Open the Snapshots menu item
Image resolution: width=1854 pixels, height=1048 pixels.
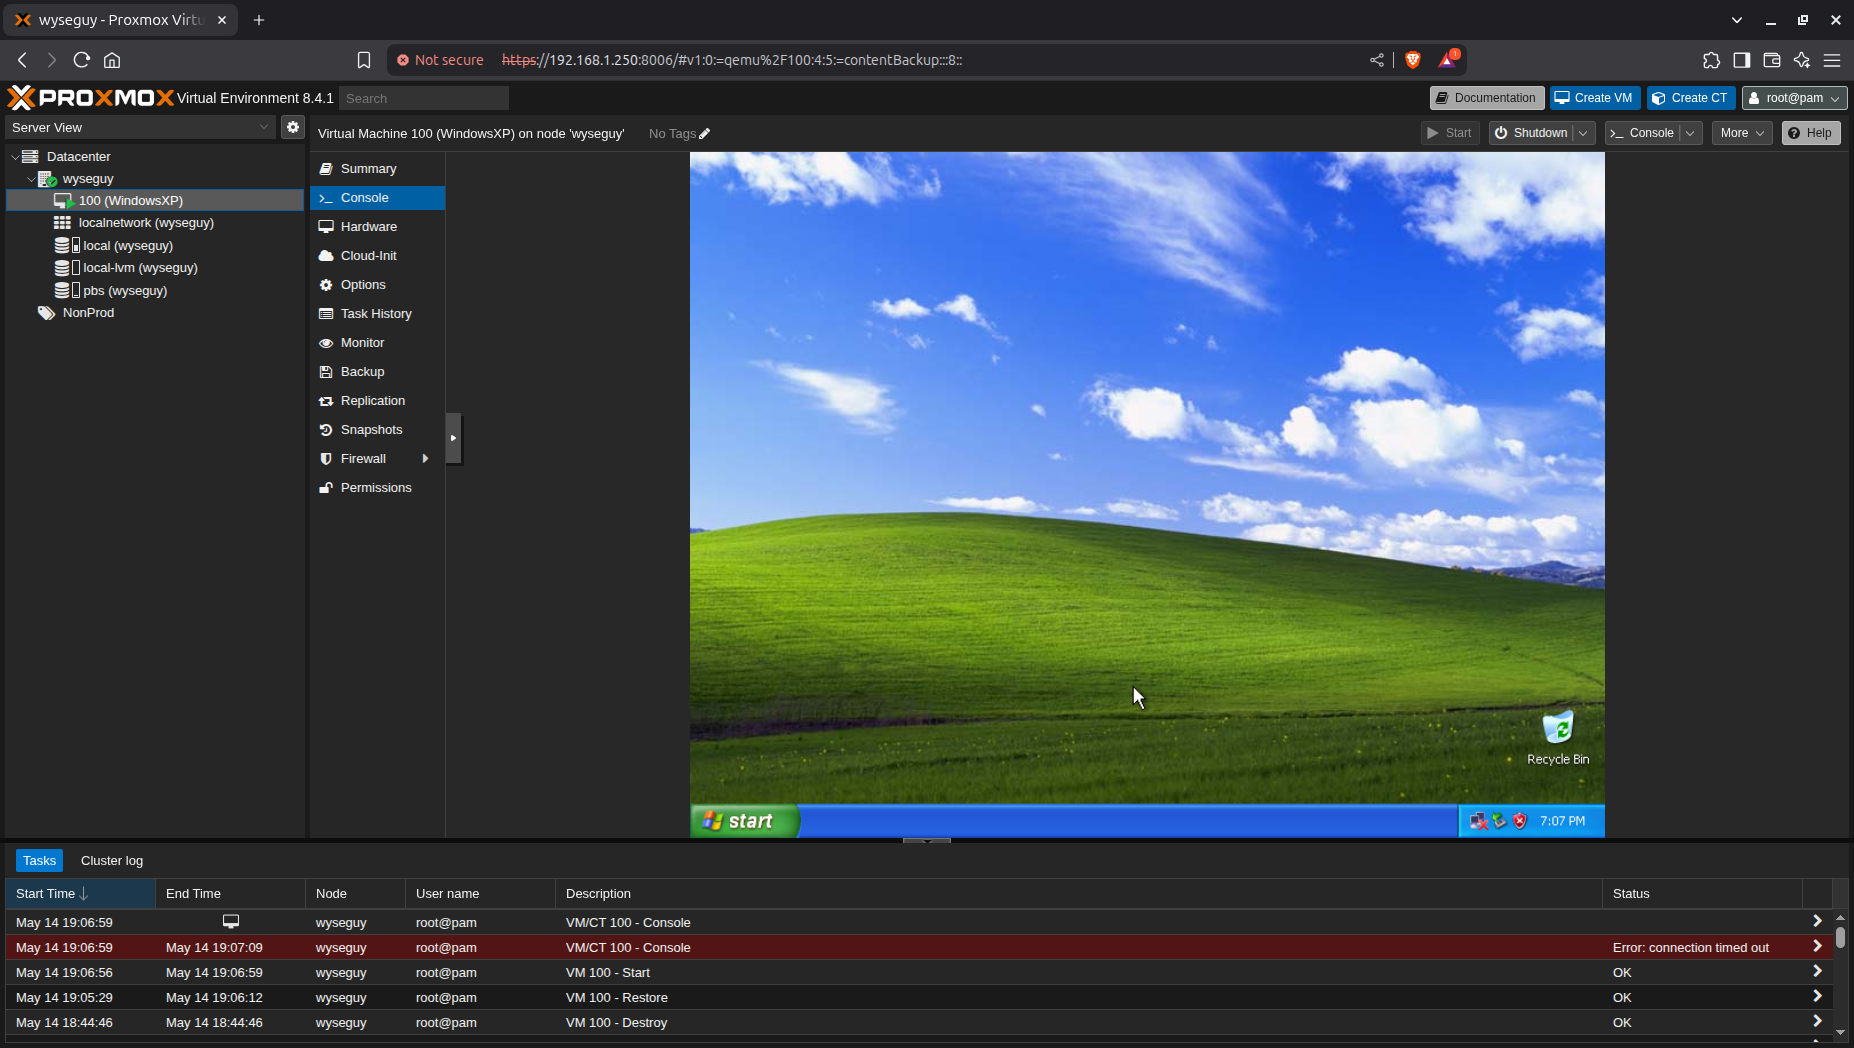tap(378, 430)
